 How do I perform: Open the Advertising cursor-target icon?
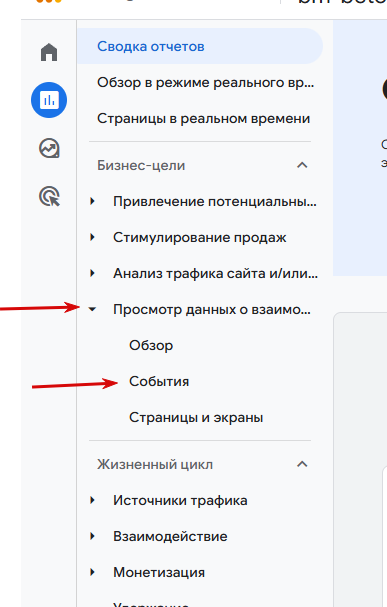[49, 196]
